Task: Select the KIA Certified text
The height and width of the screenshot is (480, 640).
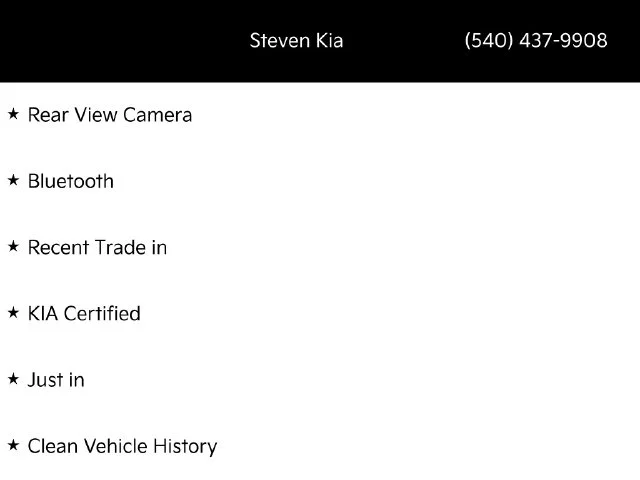Action: (x=84, y=313)
